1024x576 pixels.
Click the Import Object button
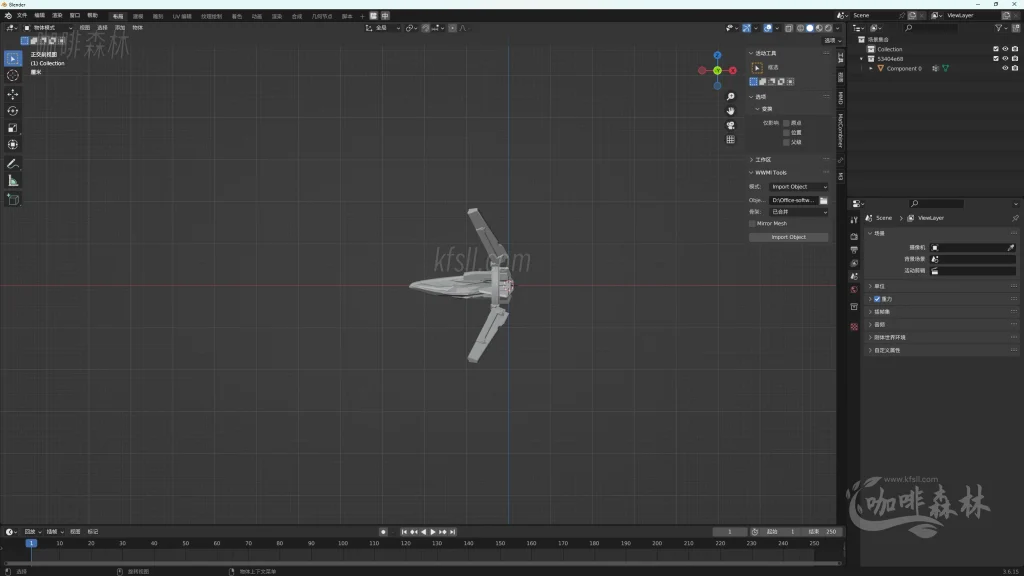click(x=788, y=237)
